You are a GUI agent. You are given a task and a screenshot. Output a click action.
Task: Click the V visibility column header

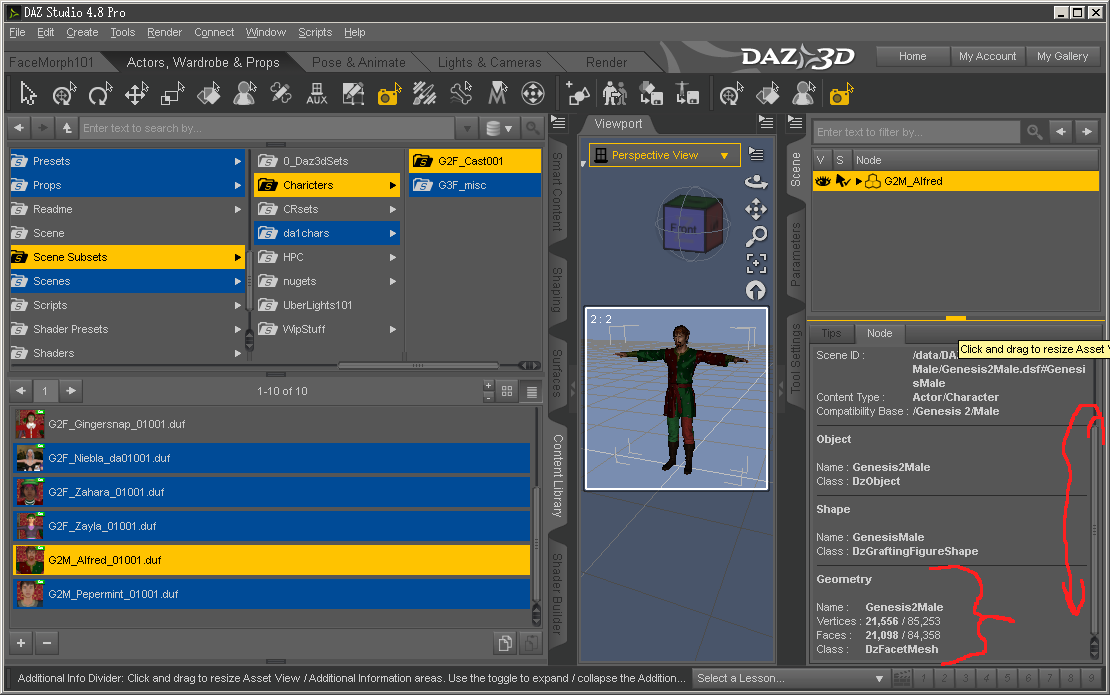point(820,160)
